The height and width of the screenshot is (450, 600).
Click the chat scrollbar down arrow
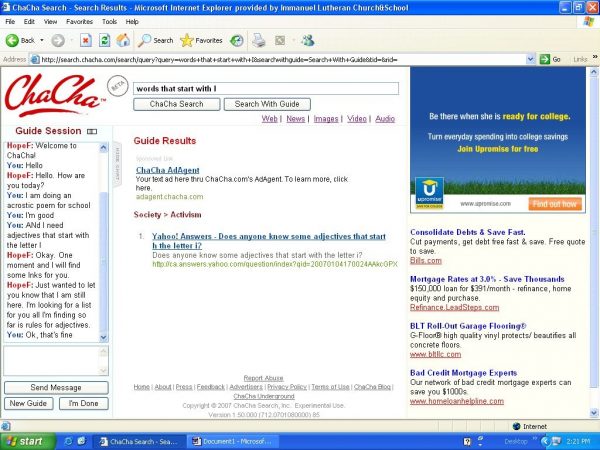coord(103,337)
